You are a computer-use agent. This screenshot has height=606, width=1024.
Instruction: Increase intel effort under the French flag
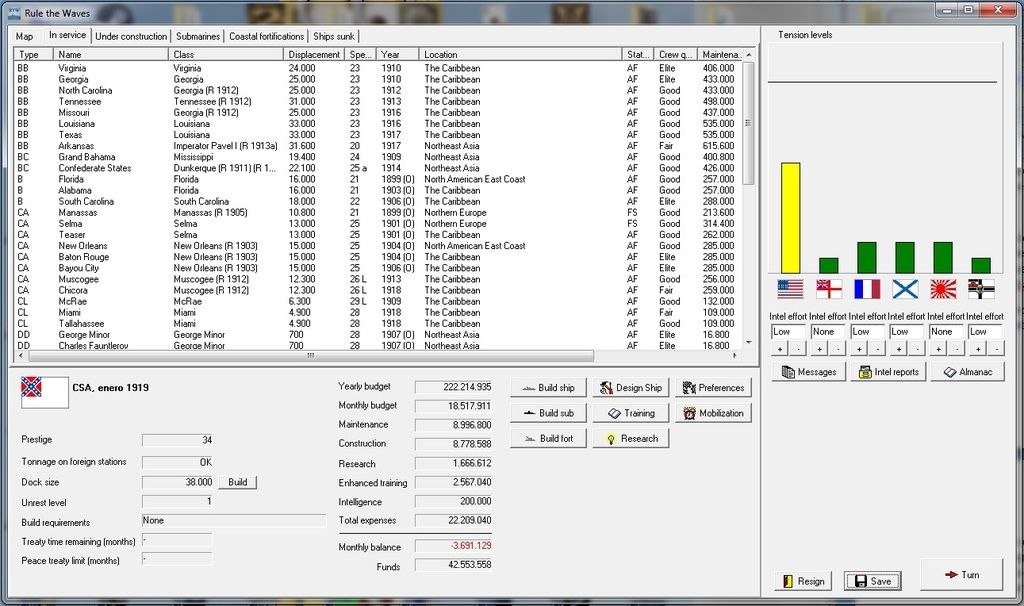pos(859,349)
